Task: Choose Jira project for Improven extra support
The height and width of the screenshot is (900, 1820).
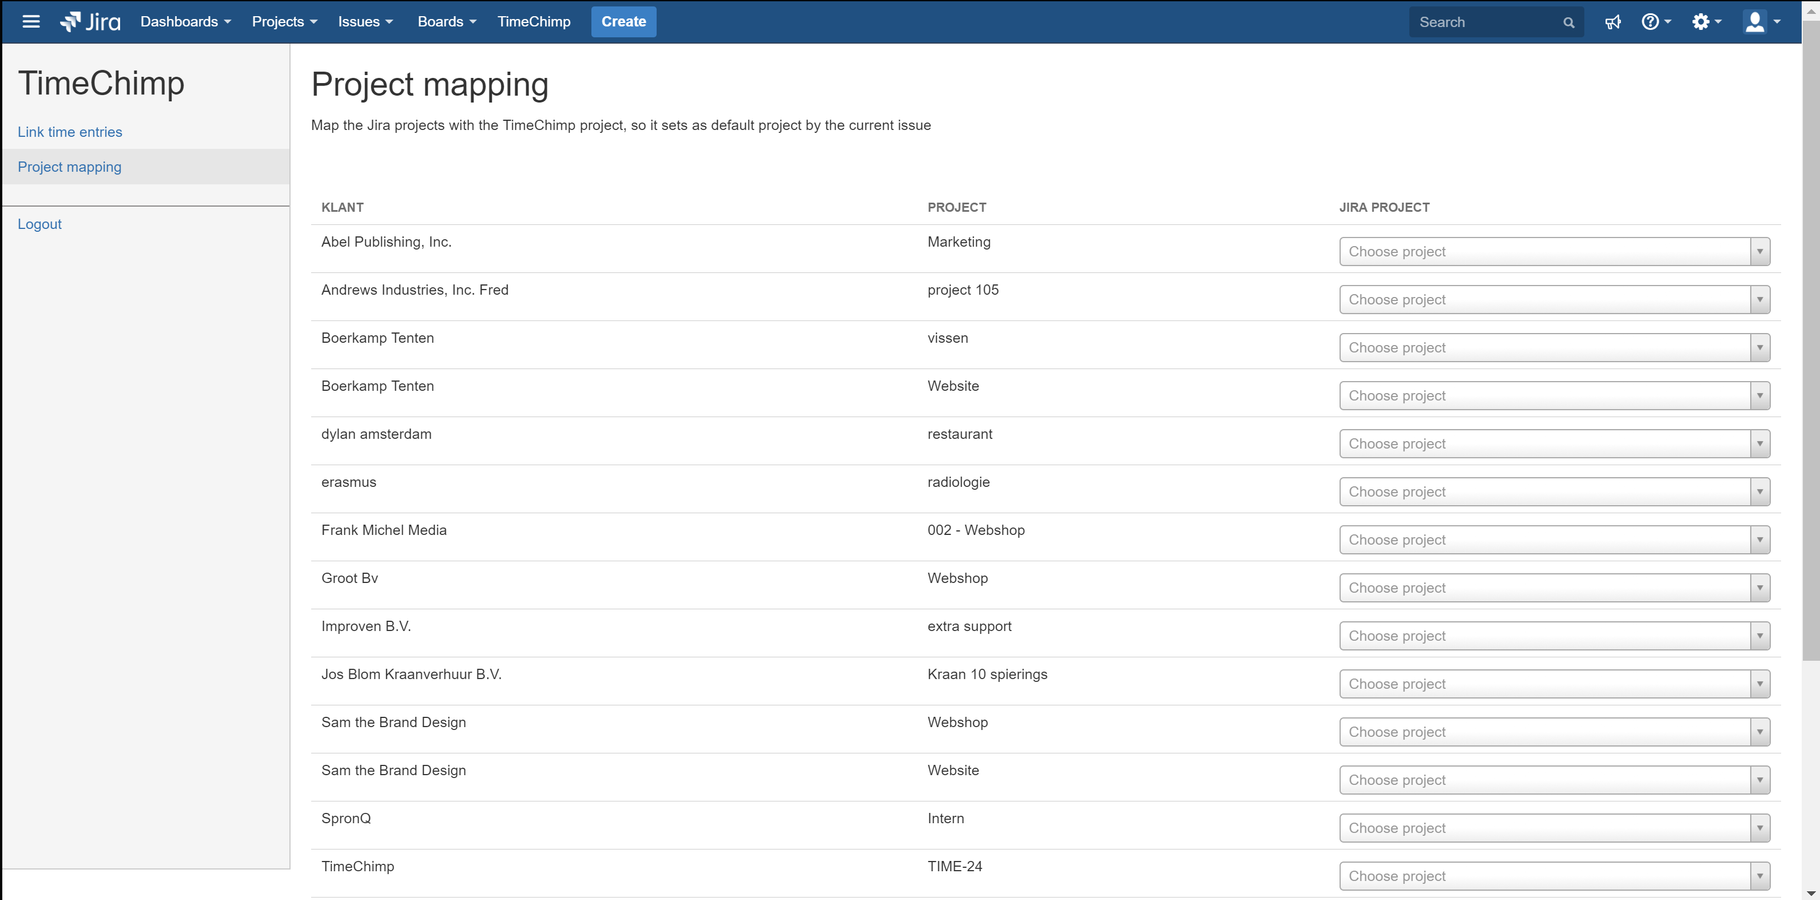Action: 1554,636
